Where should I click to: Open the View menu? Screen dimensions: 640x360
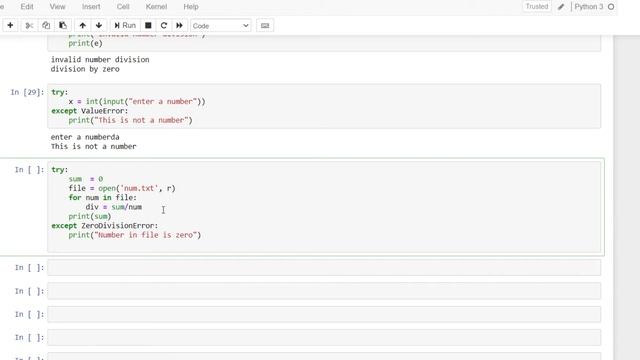(57, 7)
